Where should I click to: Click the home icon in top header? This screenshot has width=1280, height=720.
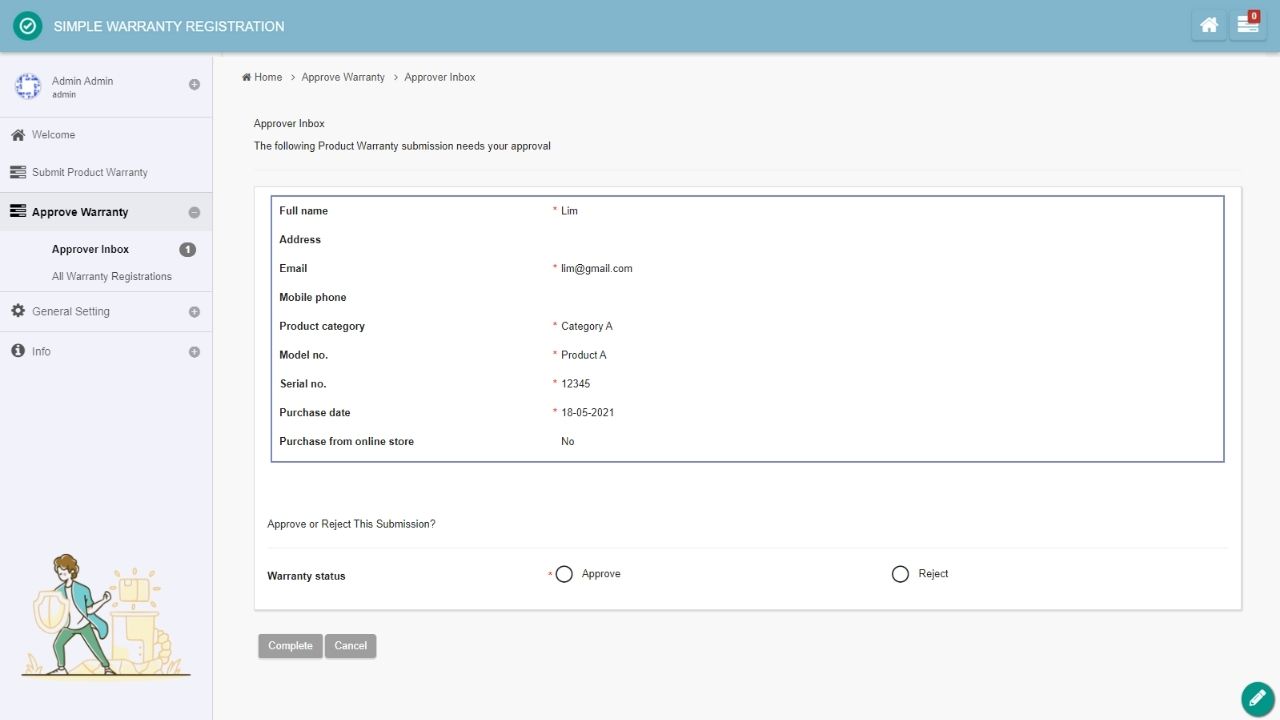click(1209, 25)
